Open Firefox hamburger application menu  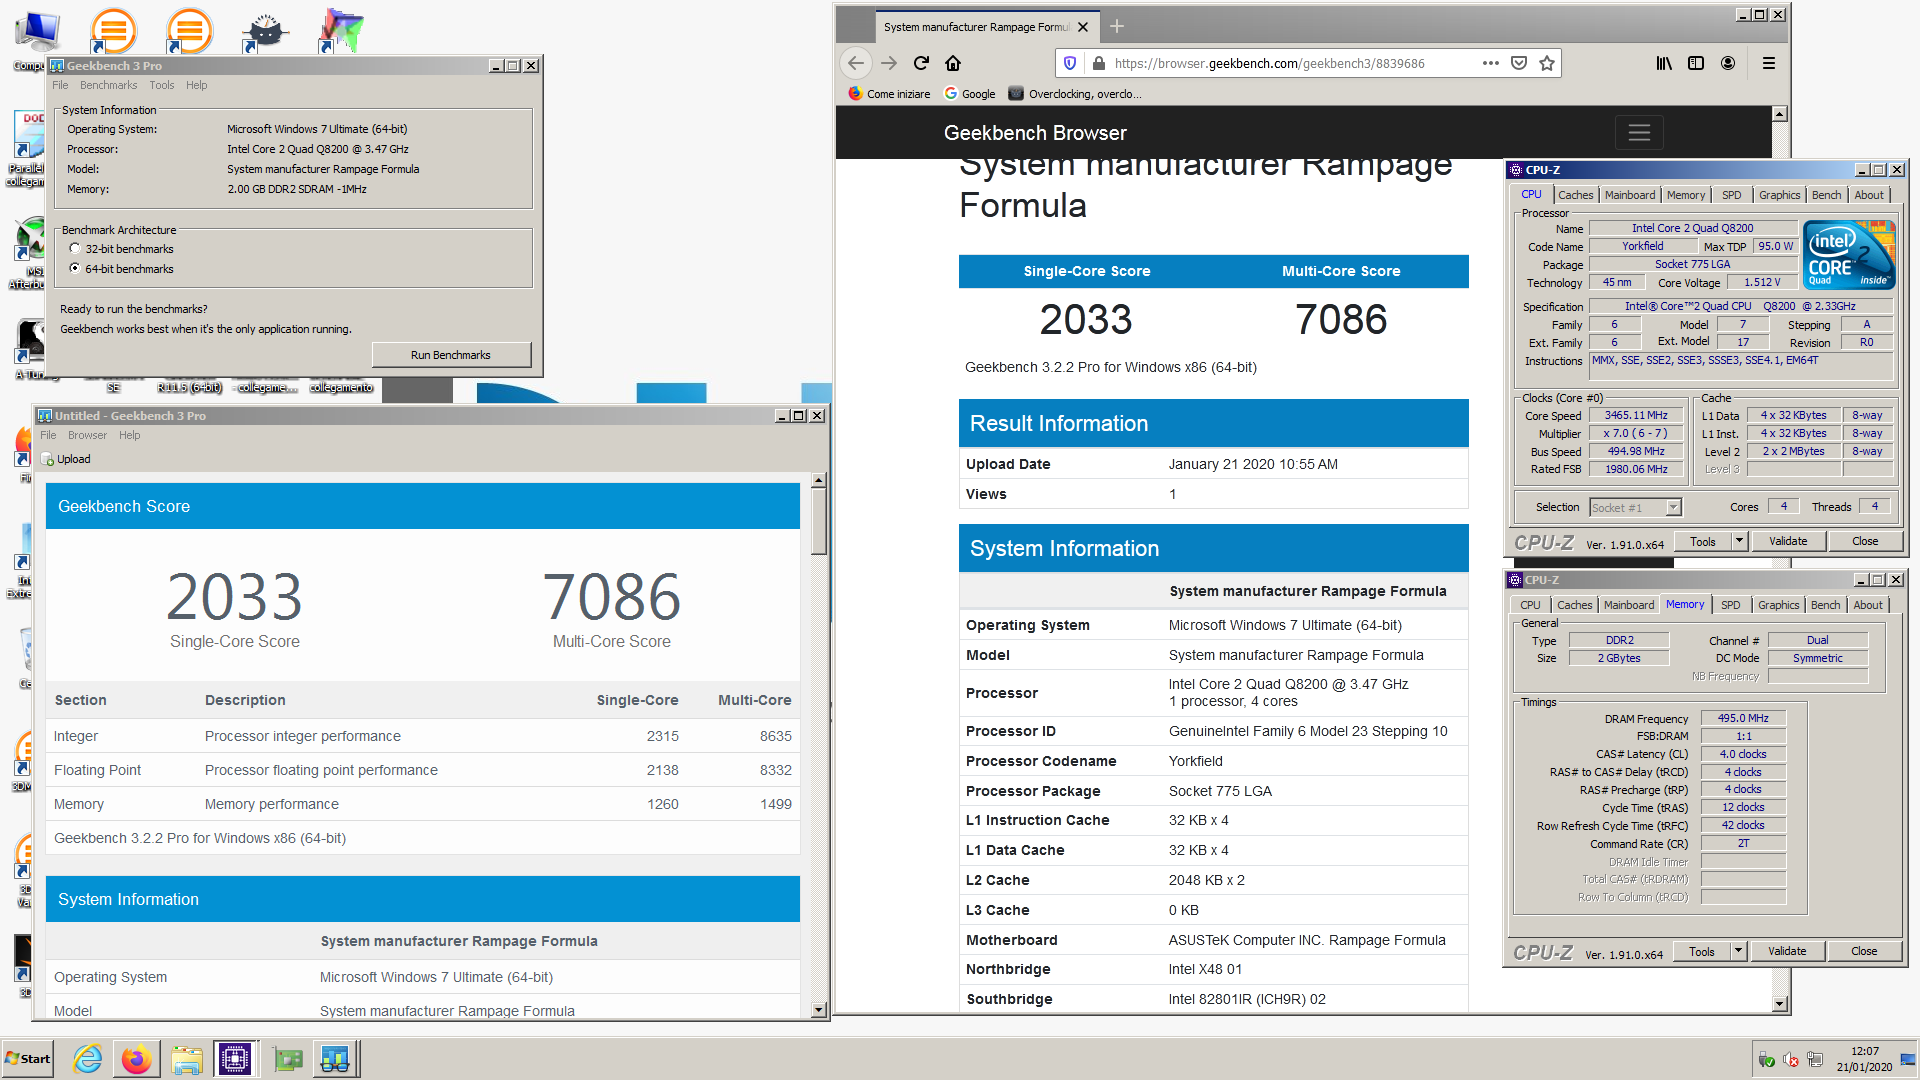click(x=1768, y=63)
